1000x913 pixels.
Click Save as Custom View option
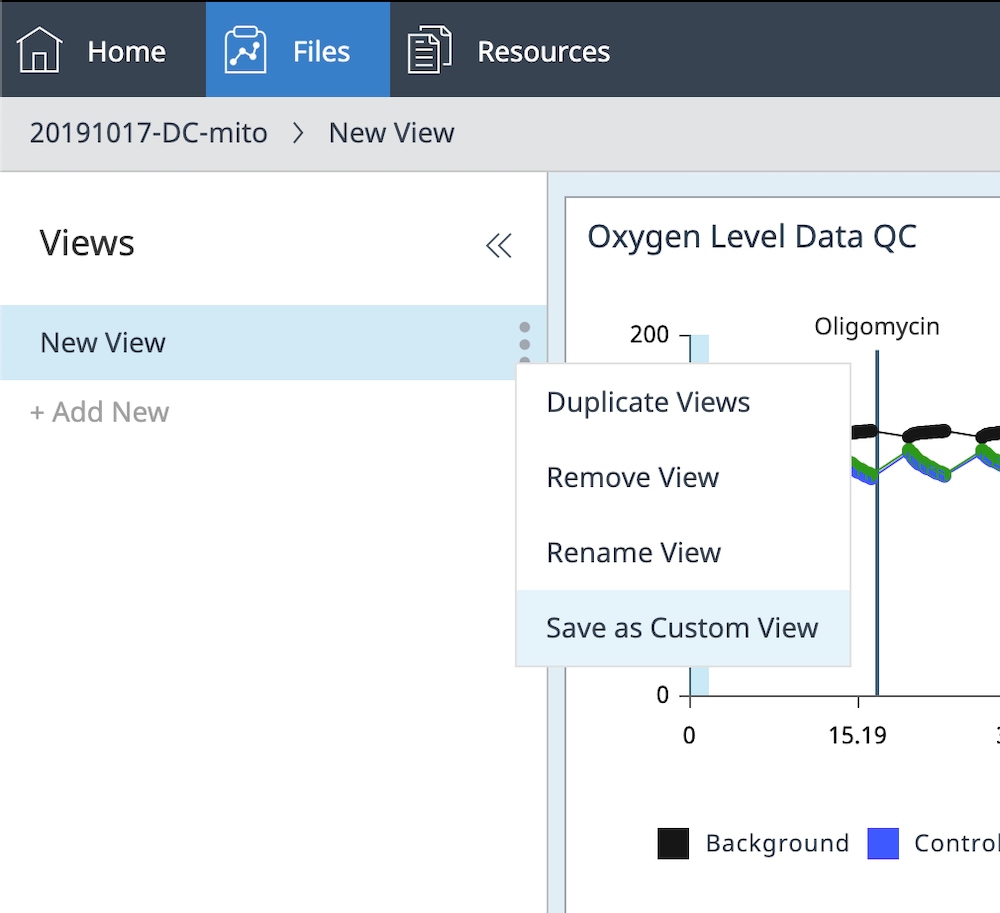coord(682,628)
